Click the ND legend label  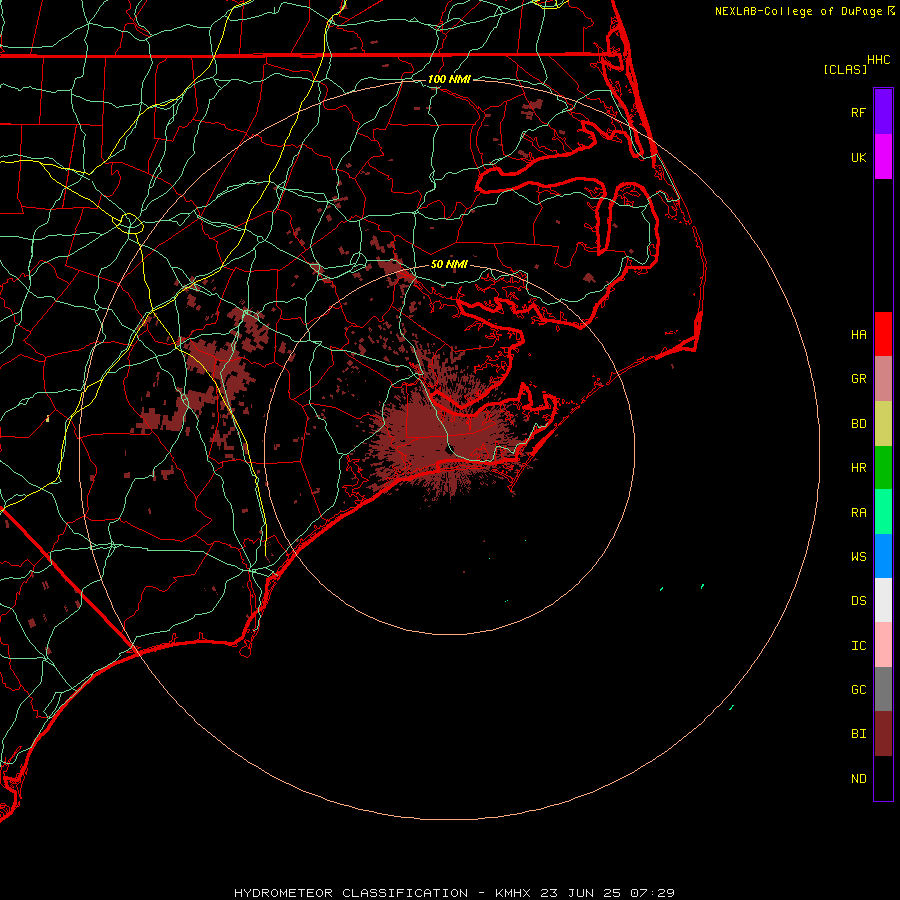pyautogui.click(x=858, y=779)
